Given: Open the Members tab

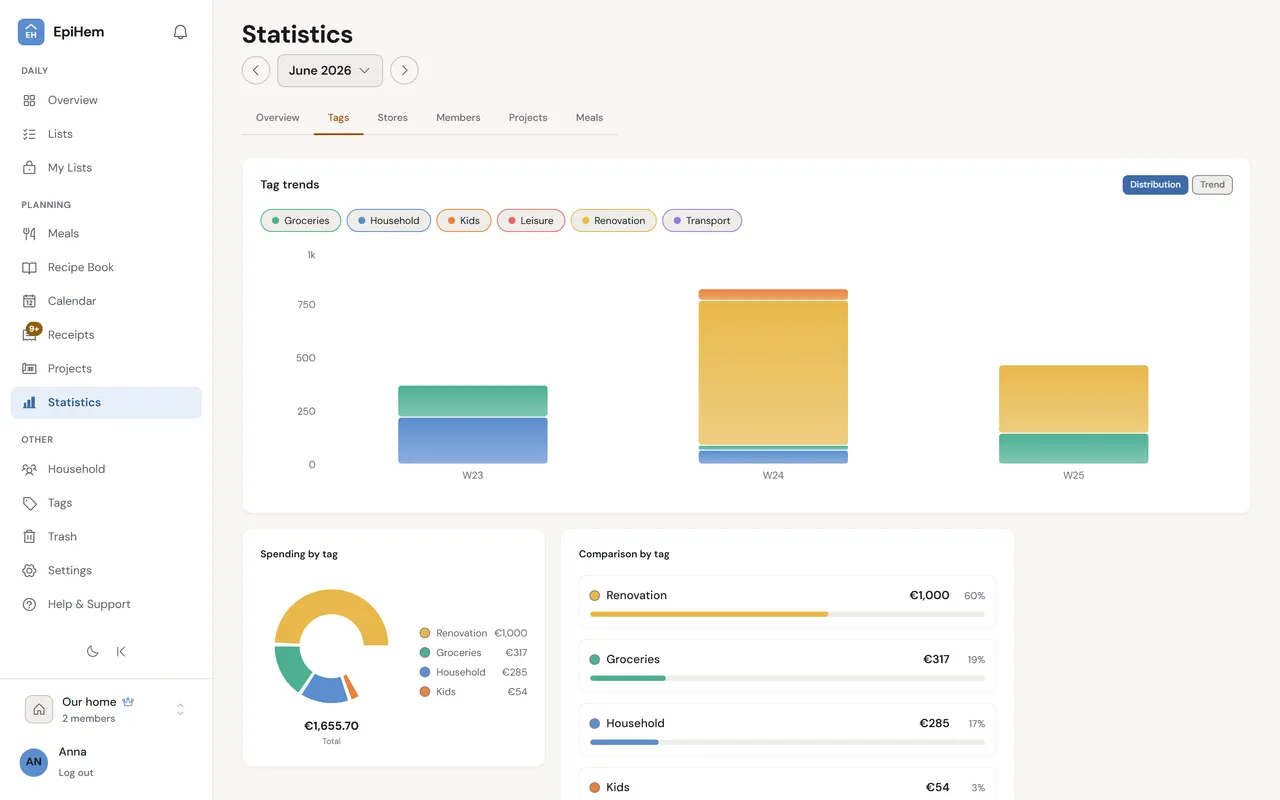Looking at the screenshot, I should (x=458, y=118).
